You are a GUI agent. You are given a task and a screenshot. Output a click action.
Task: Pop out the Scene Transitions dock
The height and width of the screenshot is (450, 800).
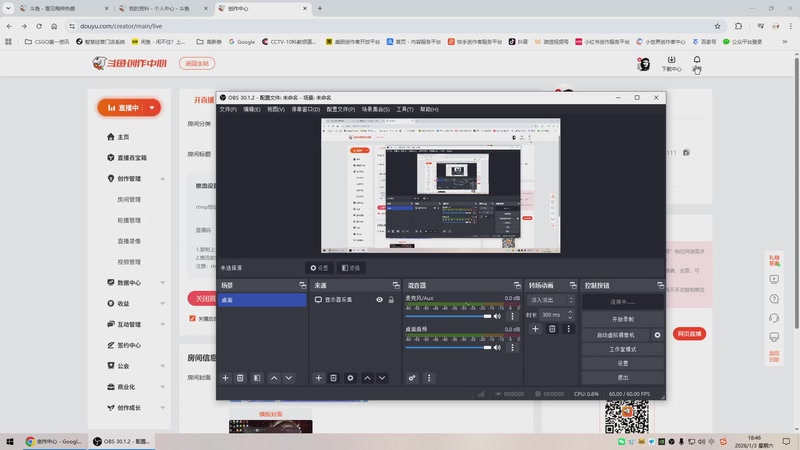573,285
